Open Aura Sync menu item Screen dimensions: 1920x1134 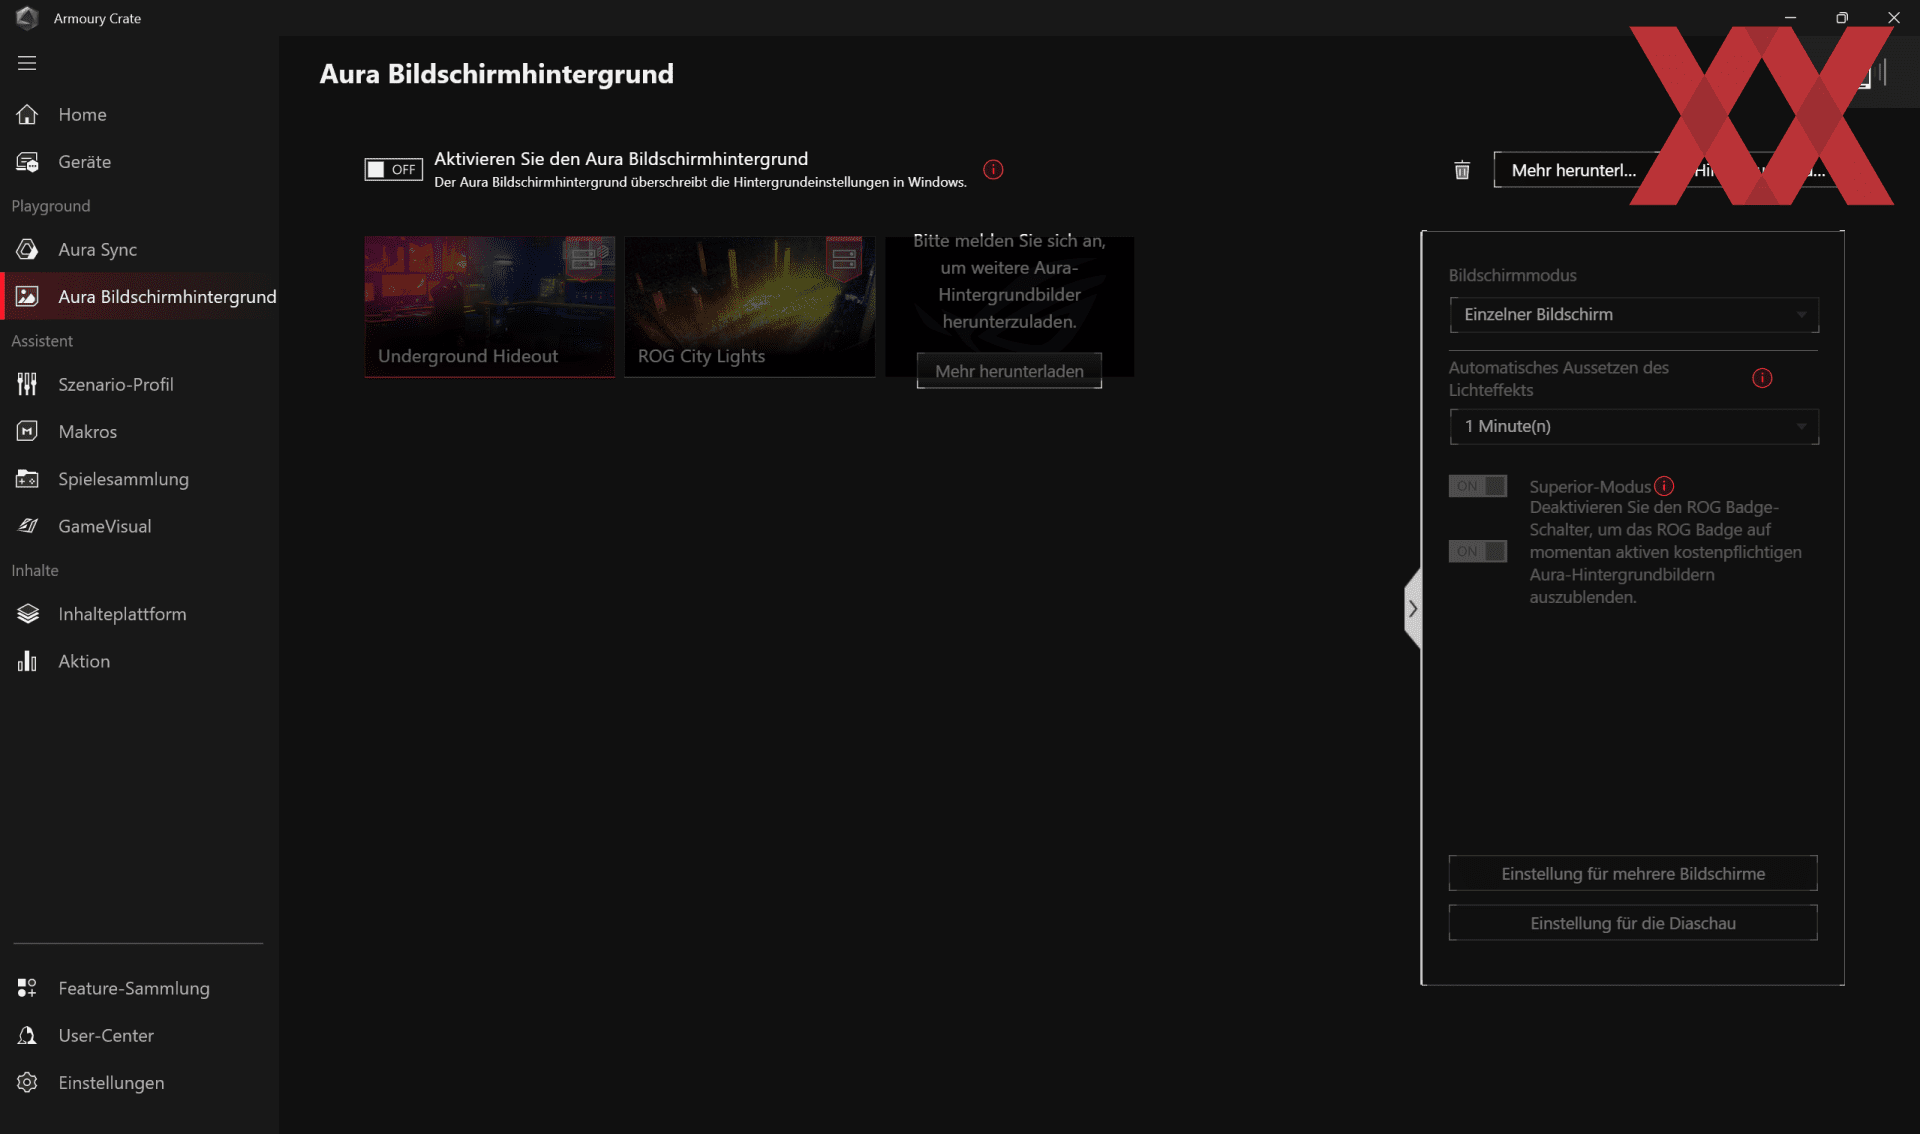(139, 250)
